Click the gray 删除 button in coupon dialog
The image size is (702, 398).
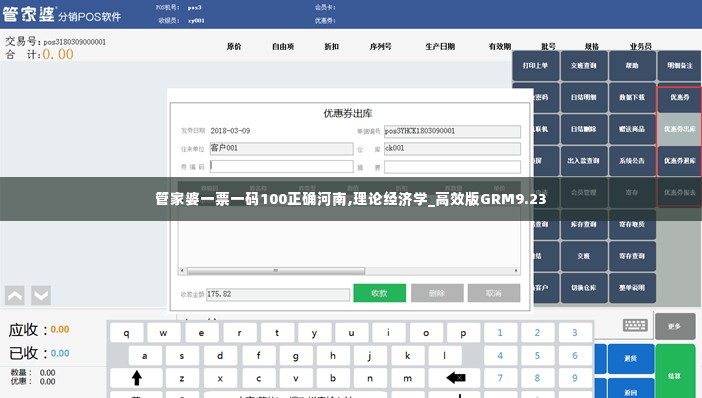click(x=437, y=293)
